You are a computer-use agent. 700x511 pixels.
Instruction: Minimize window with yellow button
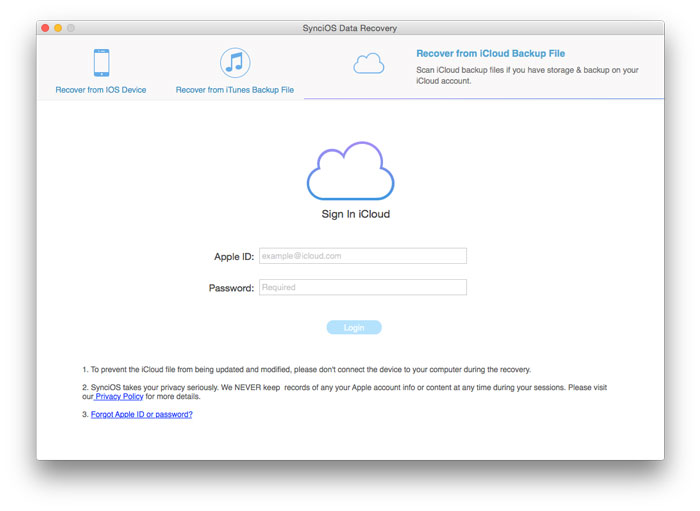(x=58, y=28)
